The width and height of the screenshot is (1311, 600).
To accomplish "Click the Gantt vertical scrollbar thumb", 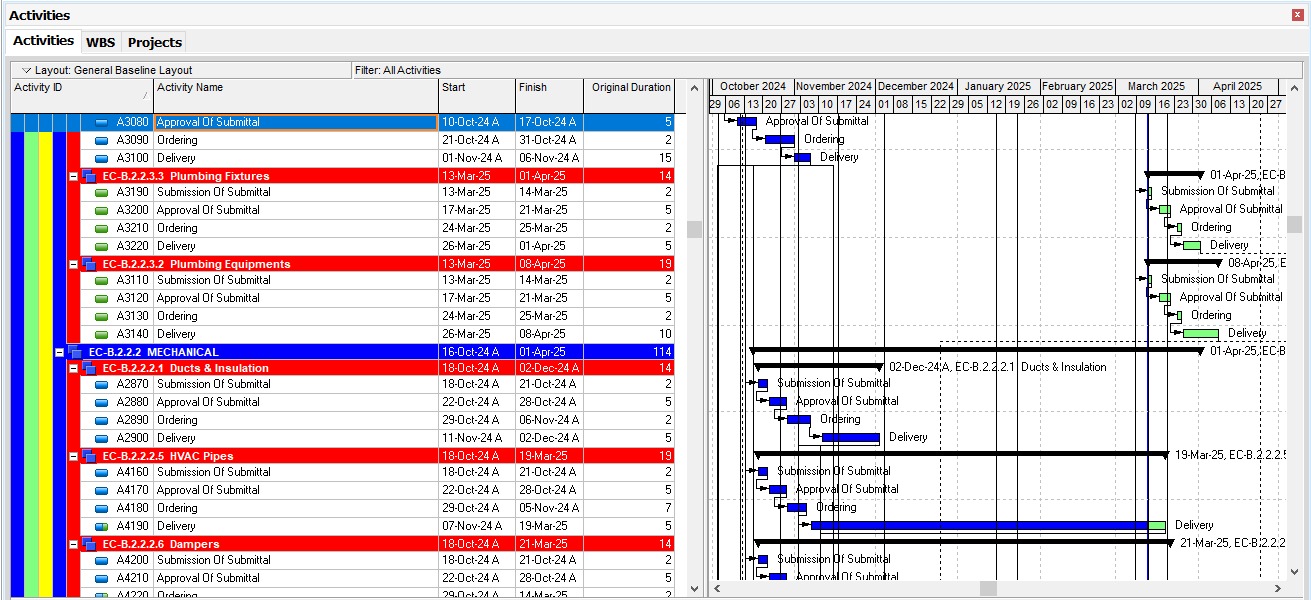I will point(1295,224).
